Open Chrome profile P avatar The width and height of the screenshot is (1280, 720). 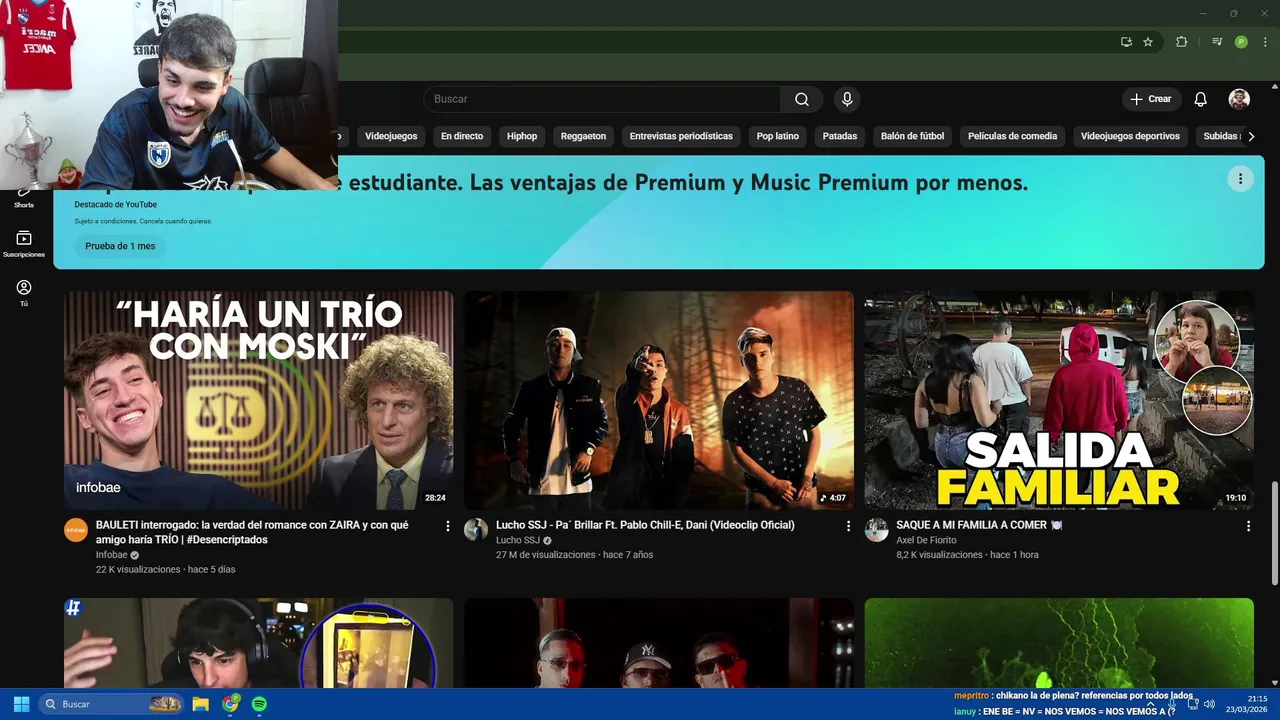point(1241,42)
